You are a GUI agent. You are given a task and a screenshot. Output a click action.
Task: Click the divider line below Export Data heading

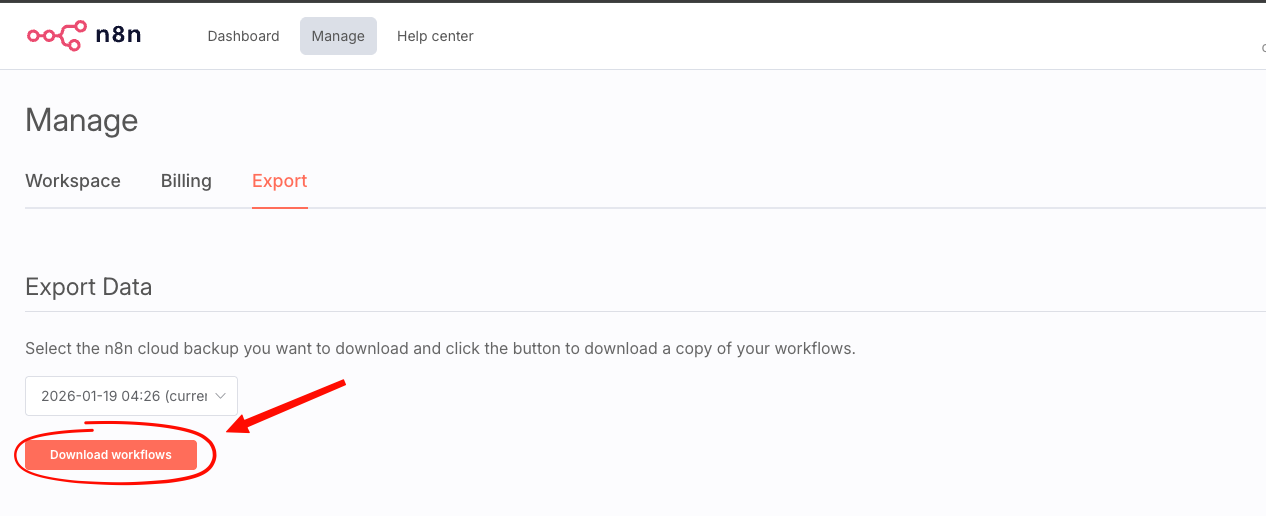pos(640,311)
